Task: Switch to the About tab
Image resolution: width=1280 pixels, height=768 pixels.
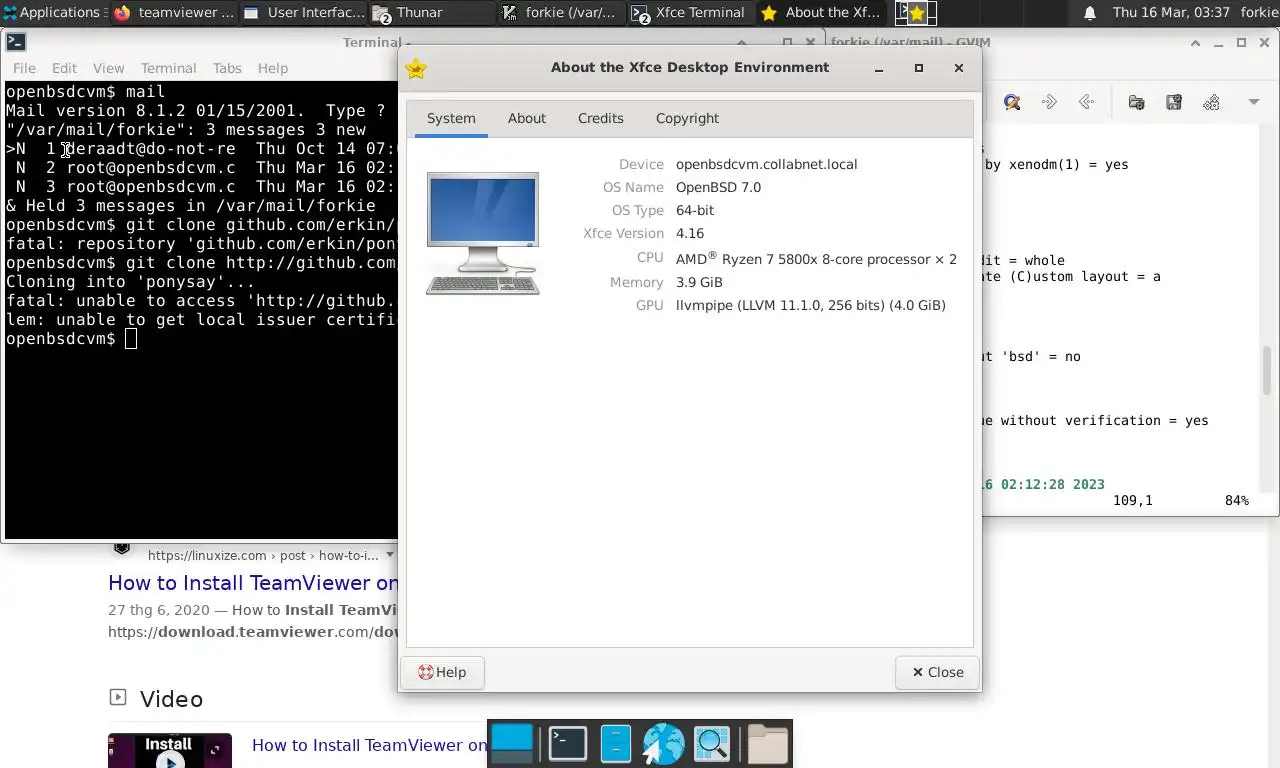Action: [527, 118]
